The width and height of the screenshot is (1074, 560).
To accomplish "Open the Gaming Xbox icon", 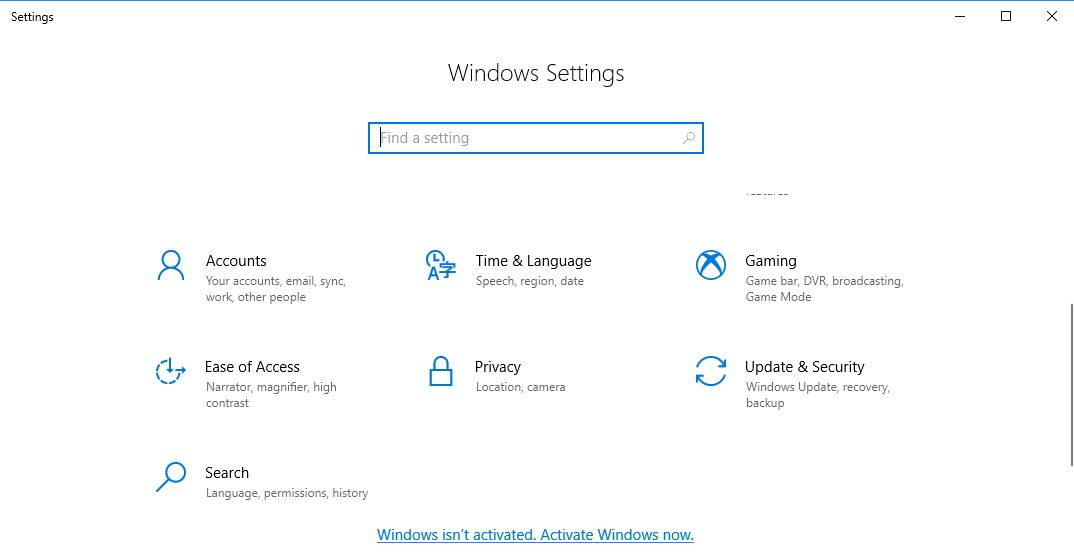I will tap(711, 265).
